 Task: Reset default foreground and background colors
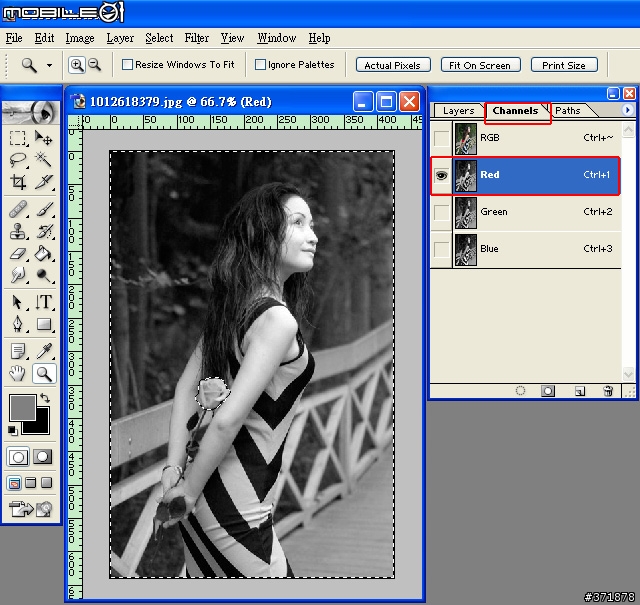point(12,430)
